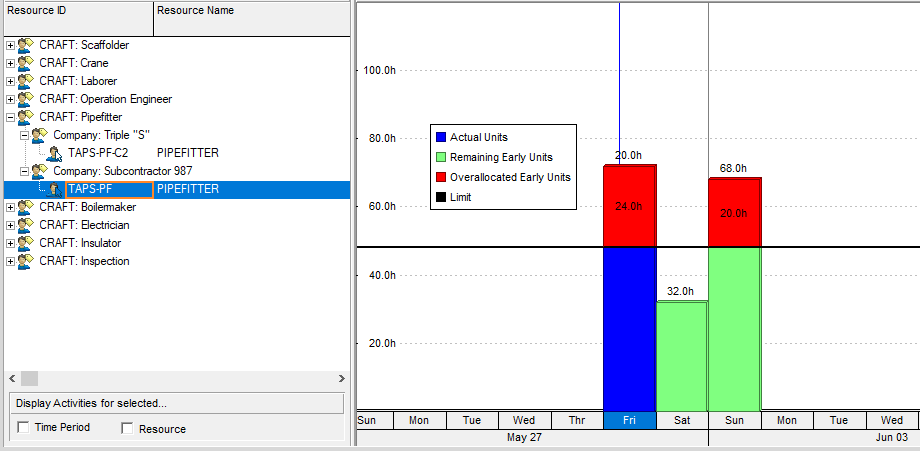Click the TAPS-PF-C2 pipefitter resource icon

pos(54,153)
